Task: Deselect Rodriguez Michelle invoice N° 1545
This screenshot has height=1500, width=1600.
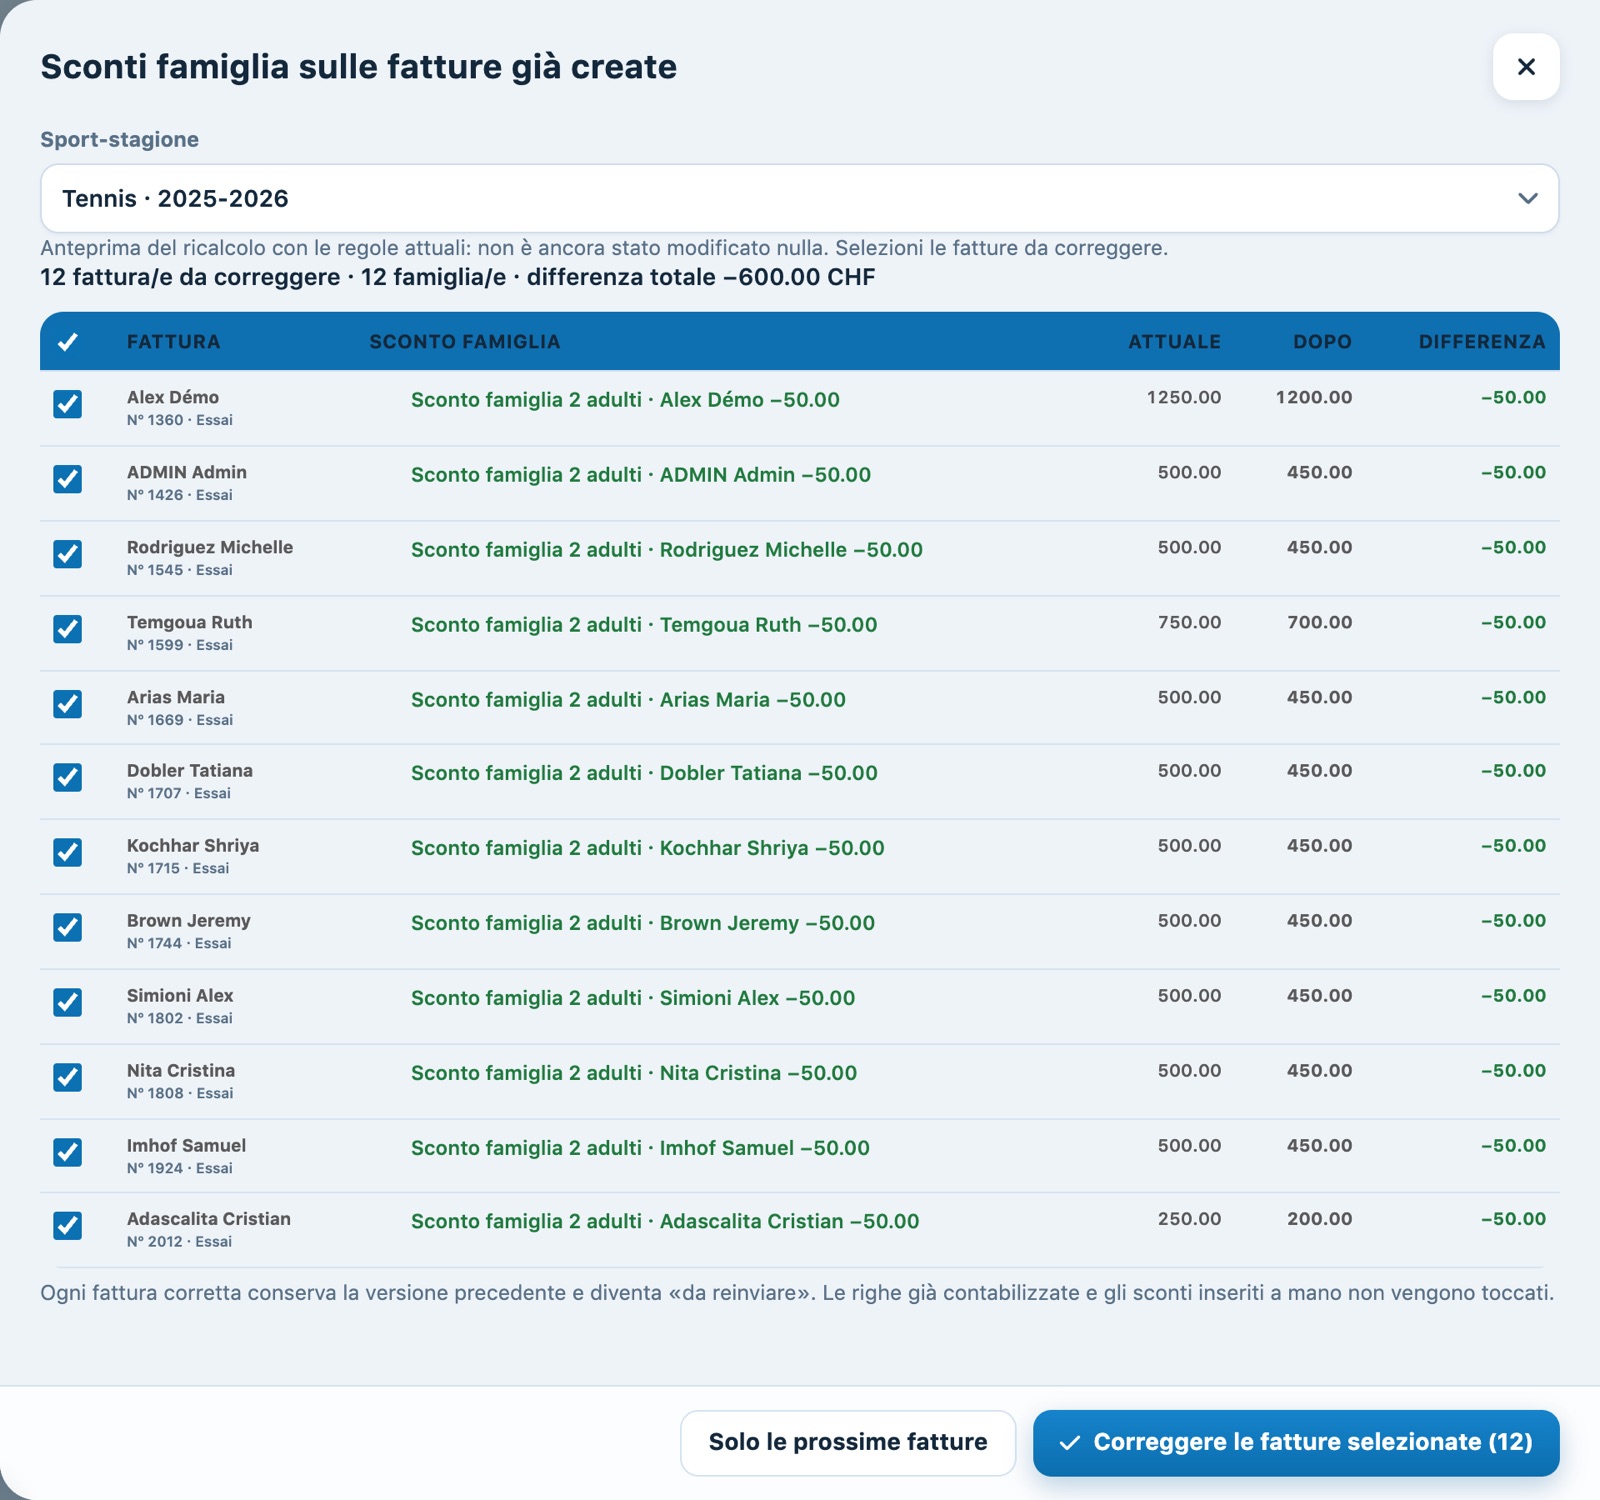Action: pyautogui.click(x=68, y=554)
